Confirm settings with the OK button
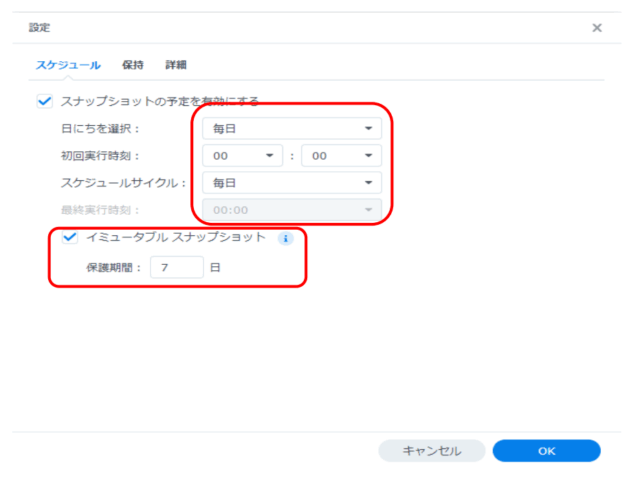This screenshot has width=640, height=478. tap(546, 451)
